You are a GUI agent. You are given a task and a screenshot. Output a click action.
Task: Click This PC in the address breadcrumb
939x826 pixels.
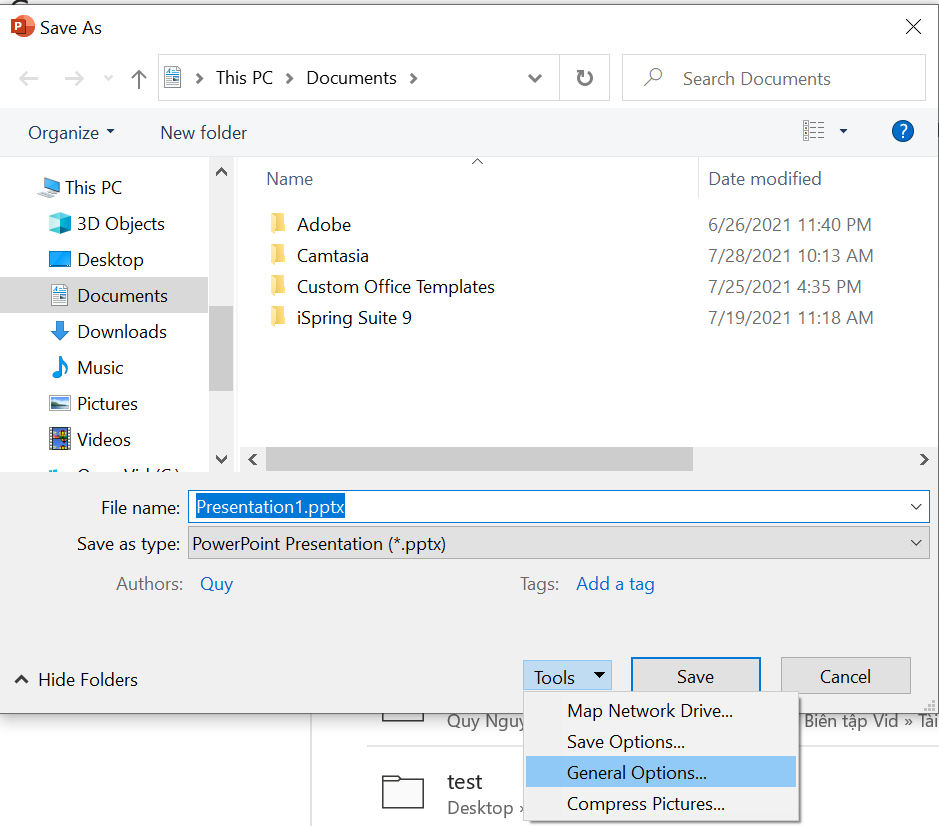(244, 78)
